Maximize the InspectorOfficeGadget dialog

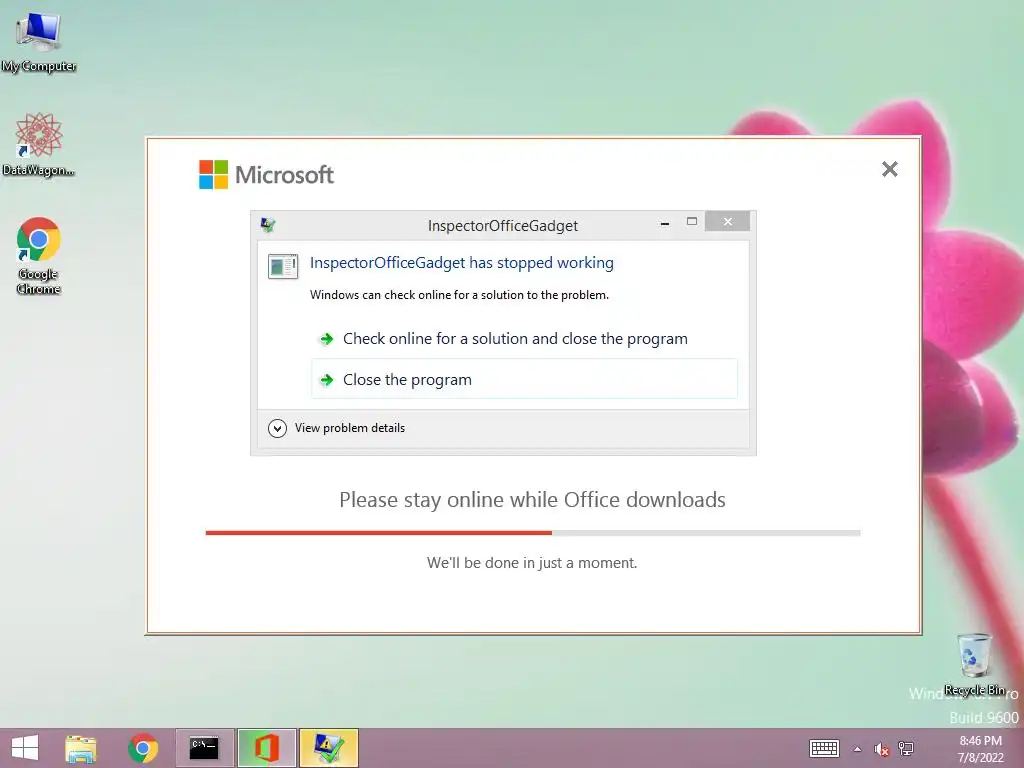(692, 222)
